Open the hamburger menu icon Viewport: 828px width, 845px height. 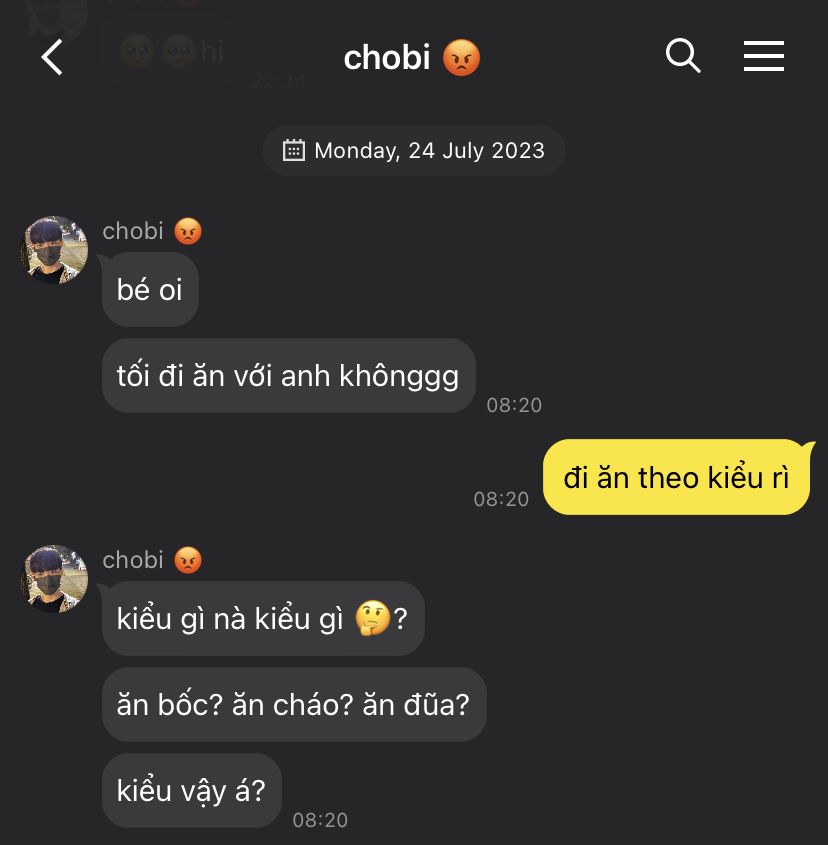pos(763,56)
